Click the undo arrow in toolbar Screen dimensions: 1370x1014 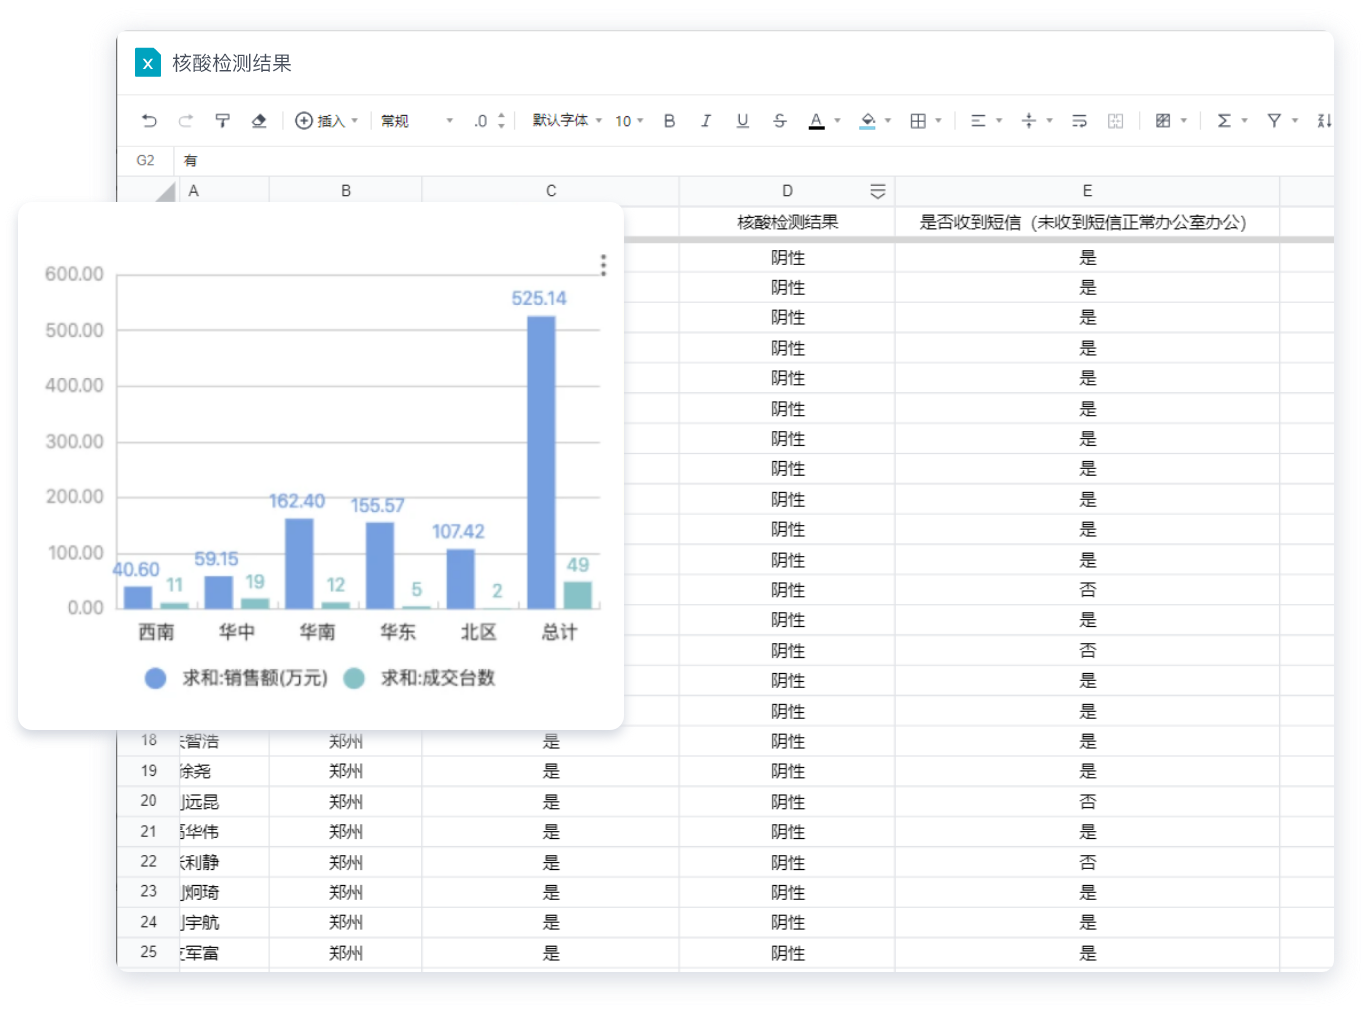(x=150, y=121)
